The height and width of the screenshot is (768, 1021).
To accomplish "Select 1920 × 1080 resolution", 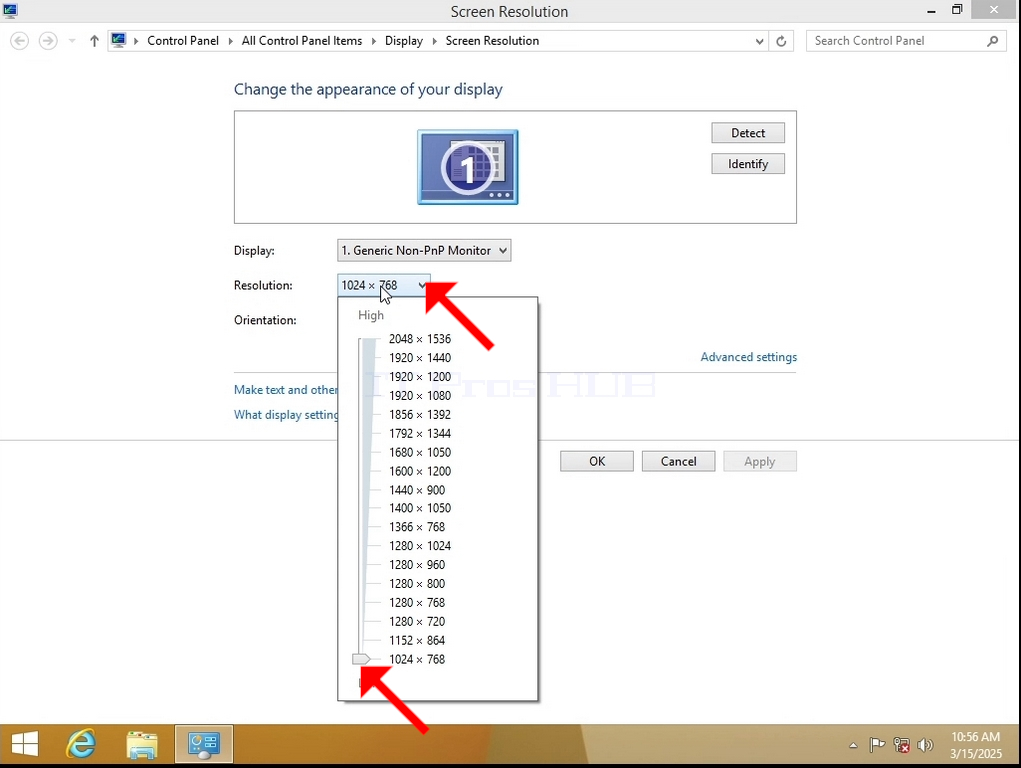I will pos(420,395).
